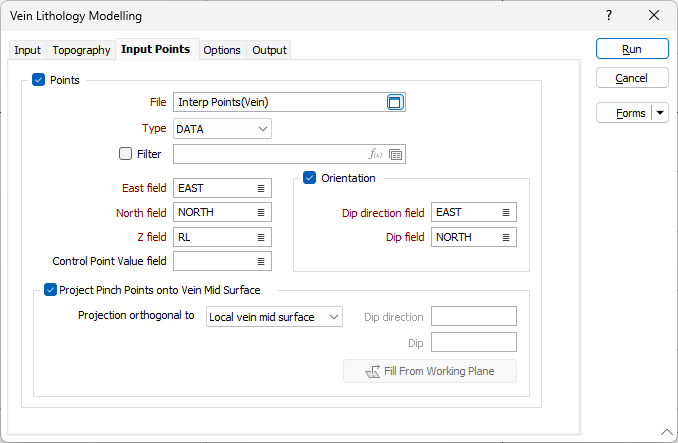
Task: Toggle Project Pinch Points onto Vein Mid Surface
Action: [51, 290]
